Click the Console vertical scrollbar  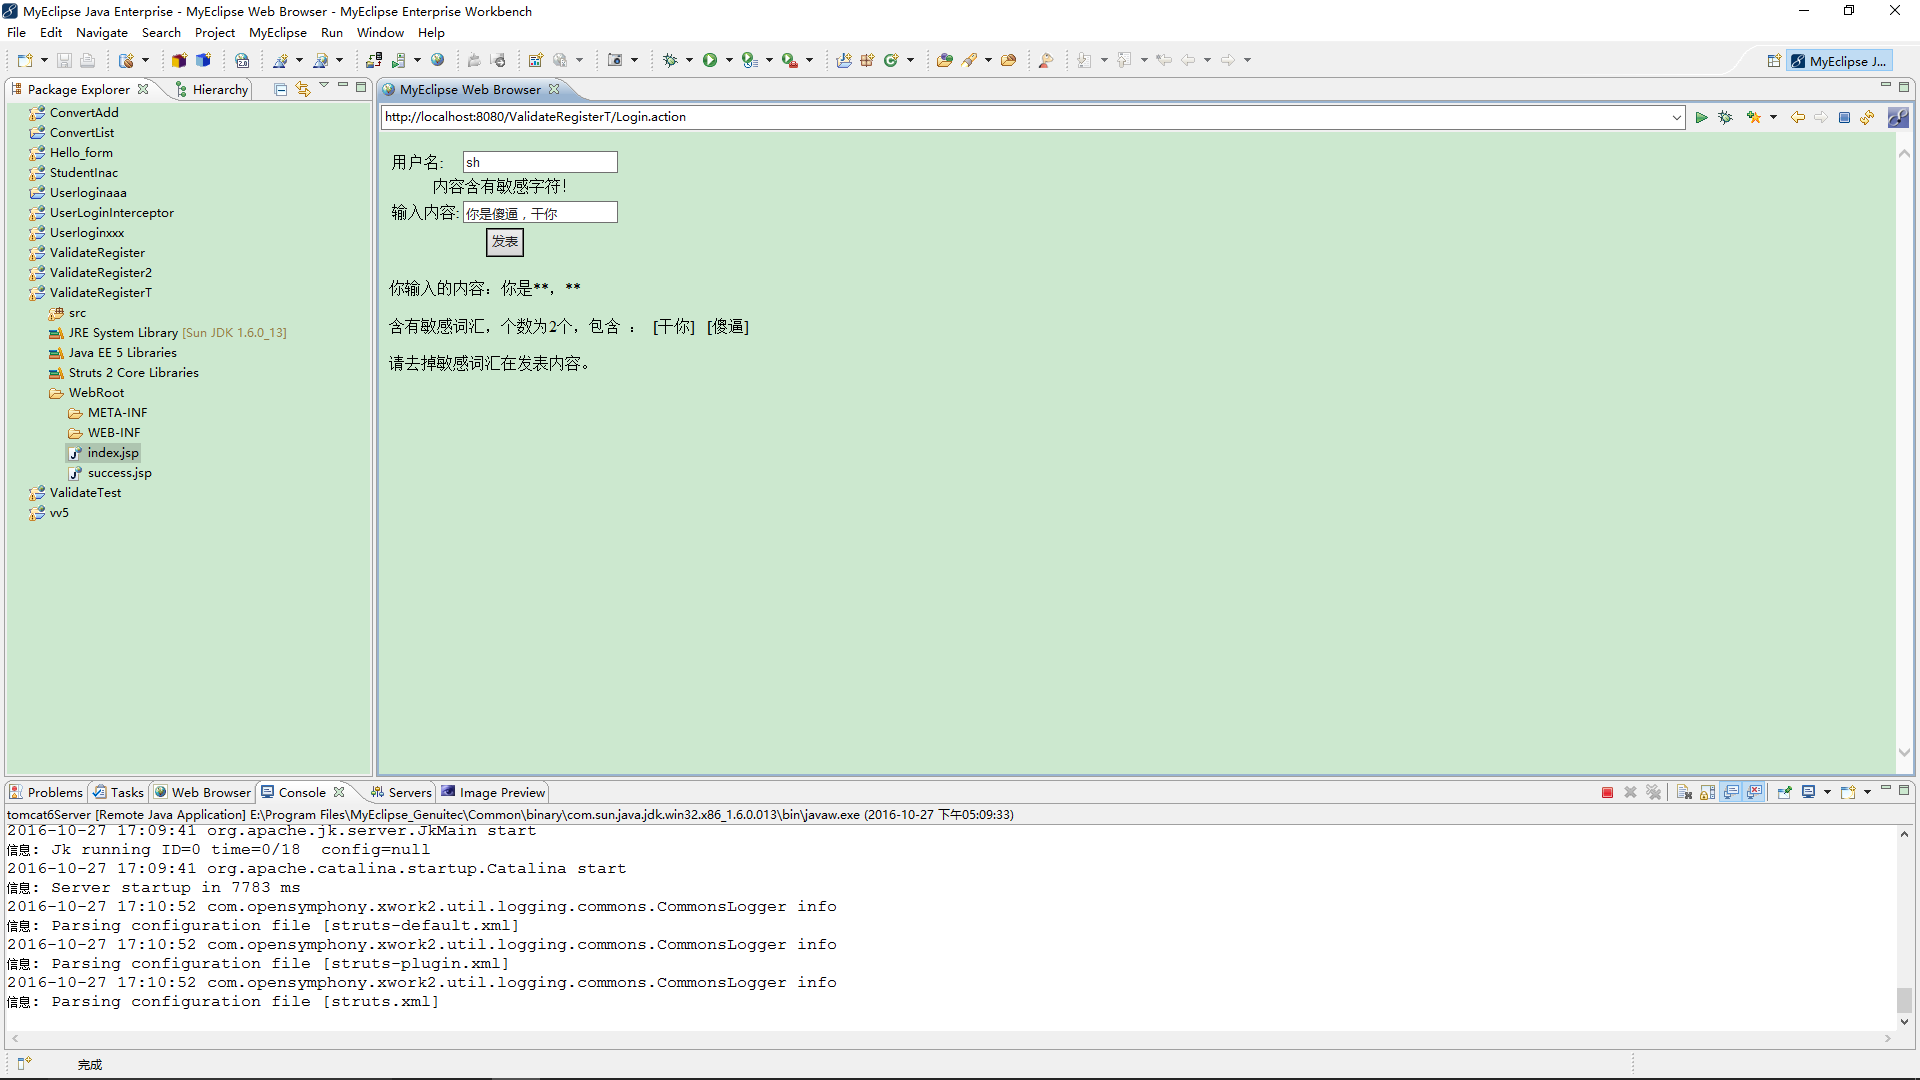[x=1904, y=926]
